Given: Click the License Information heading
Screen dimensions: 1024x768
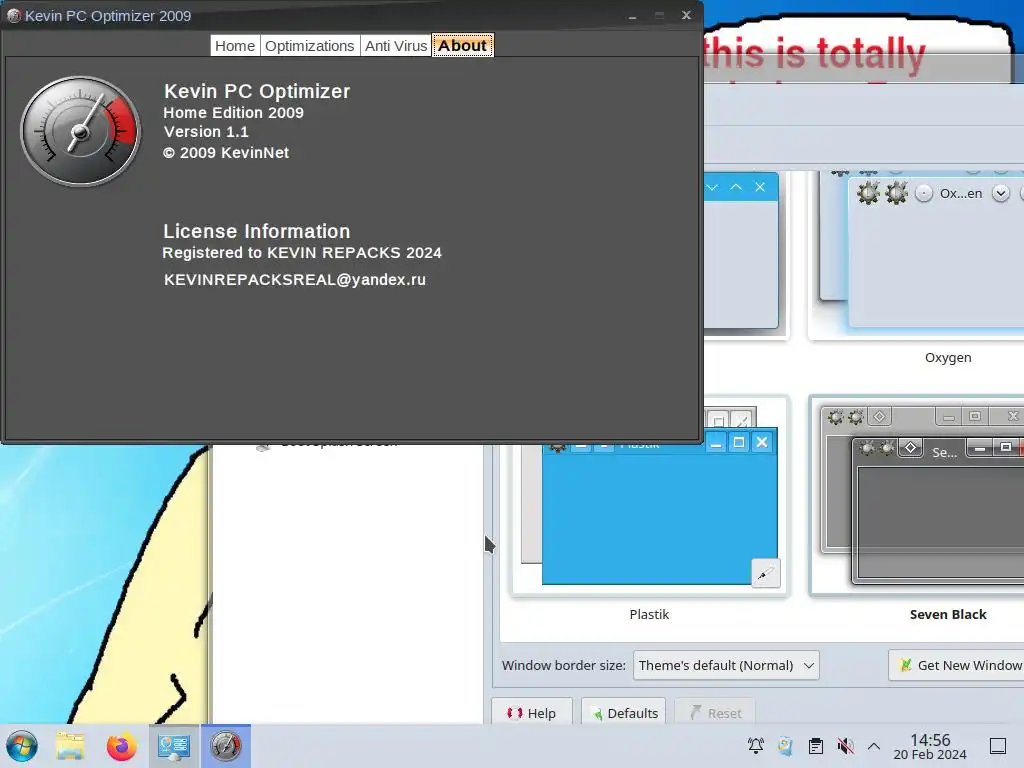Looking at the screenshot, I should [257, 231].
